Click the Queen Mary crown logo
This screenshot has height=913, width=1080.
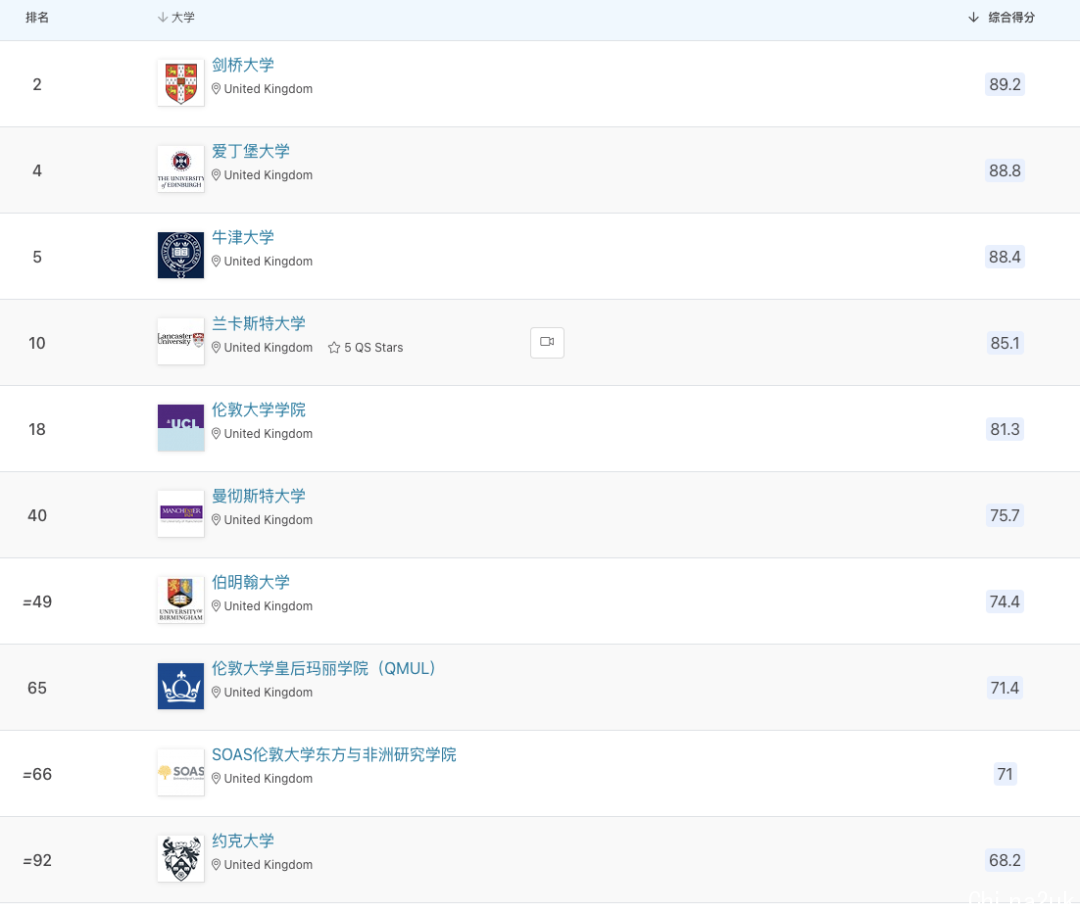pos(180,686)
